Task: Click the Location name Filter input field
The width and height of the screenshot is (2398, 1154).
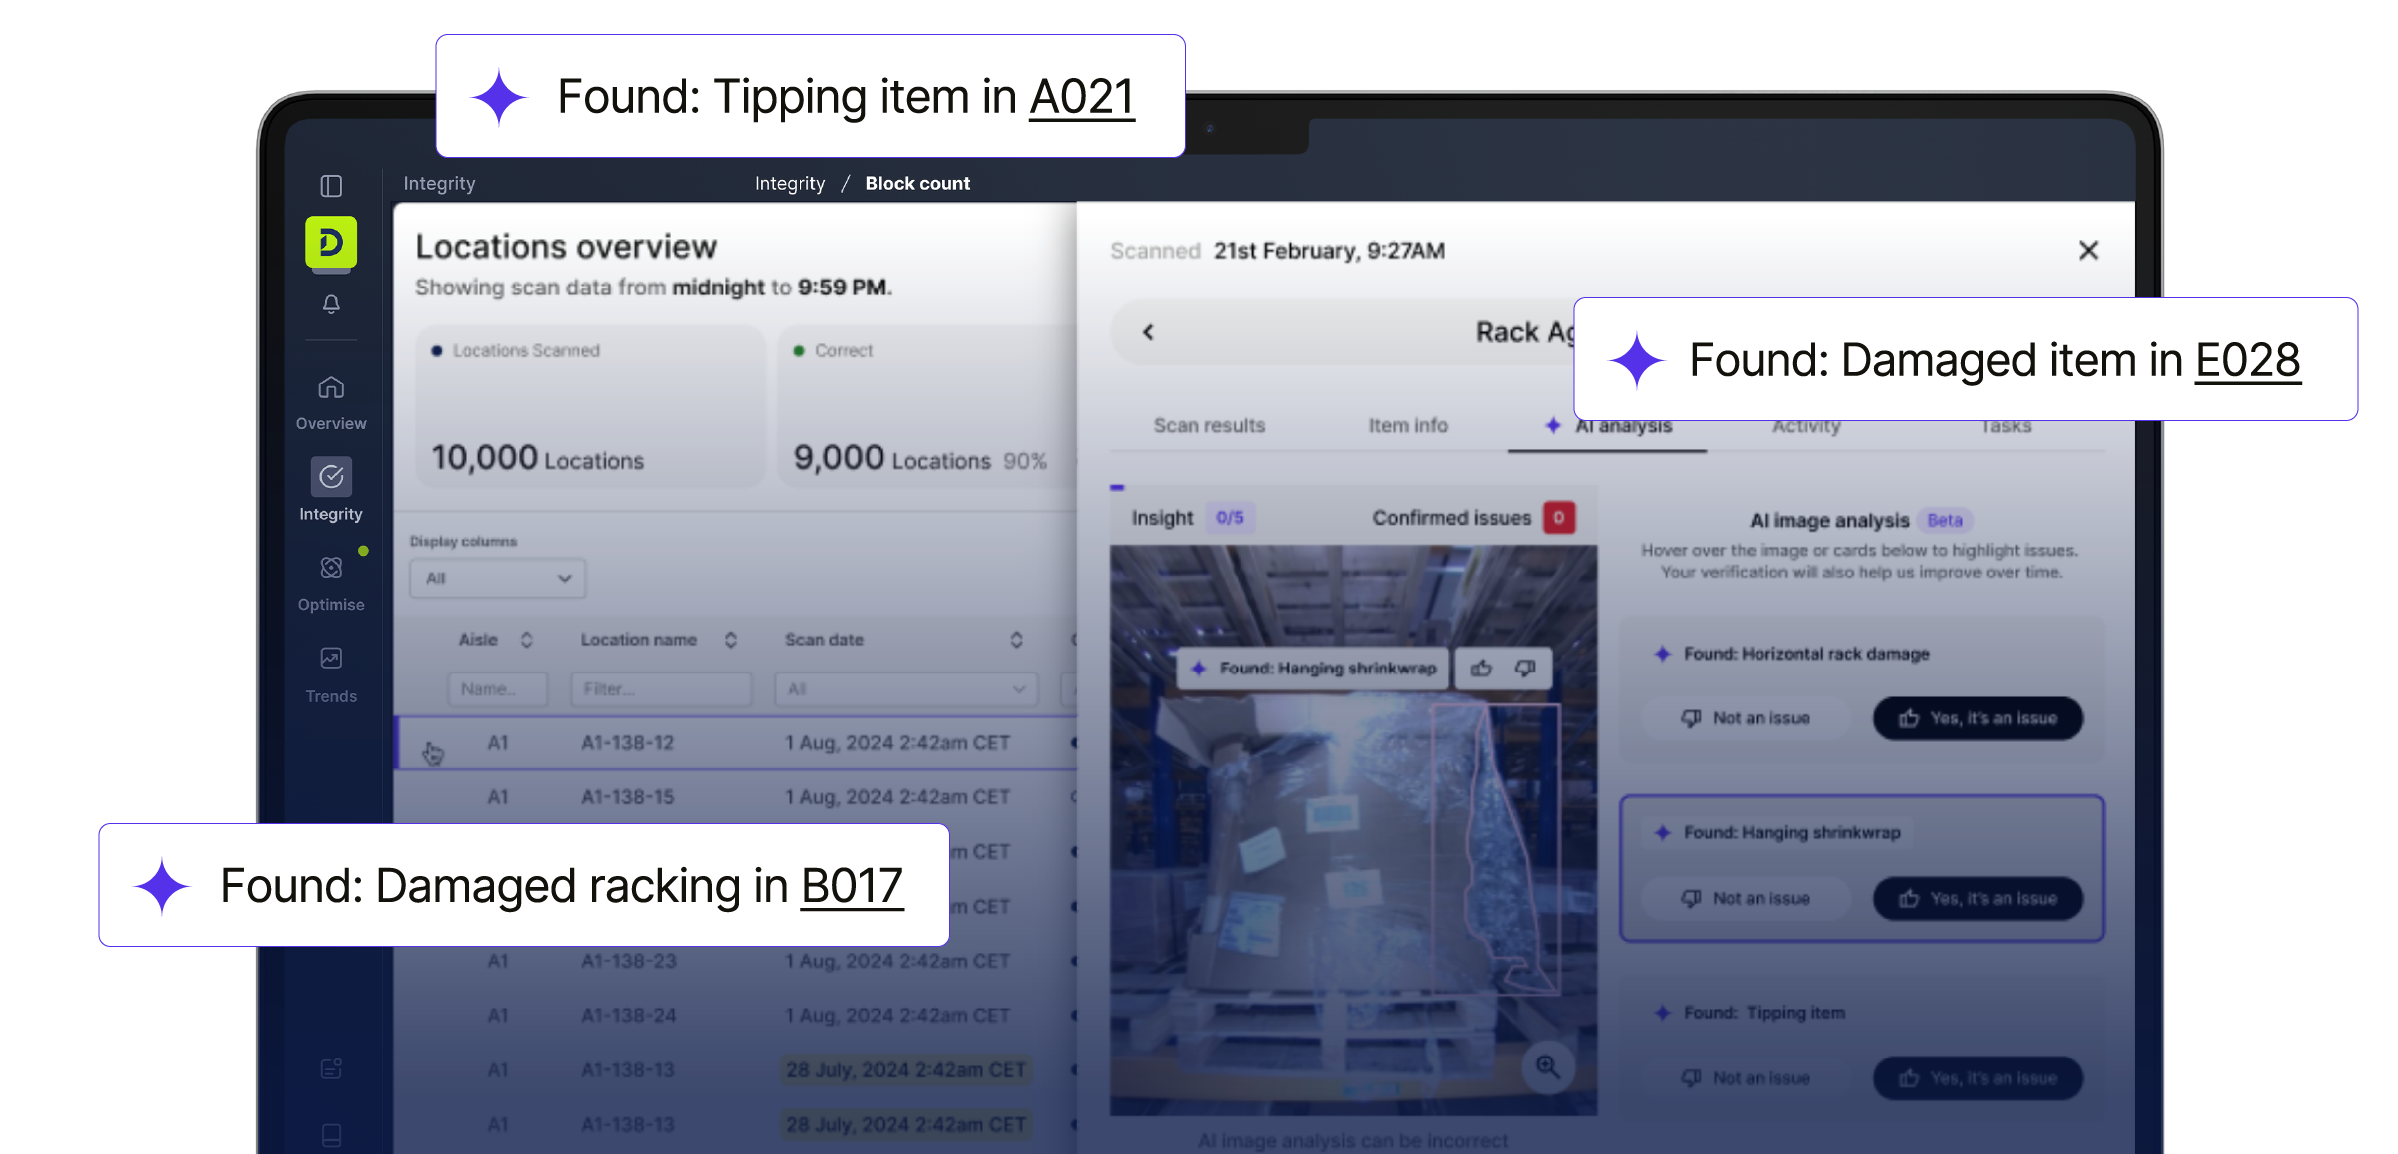Action: (661, 689)
